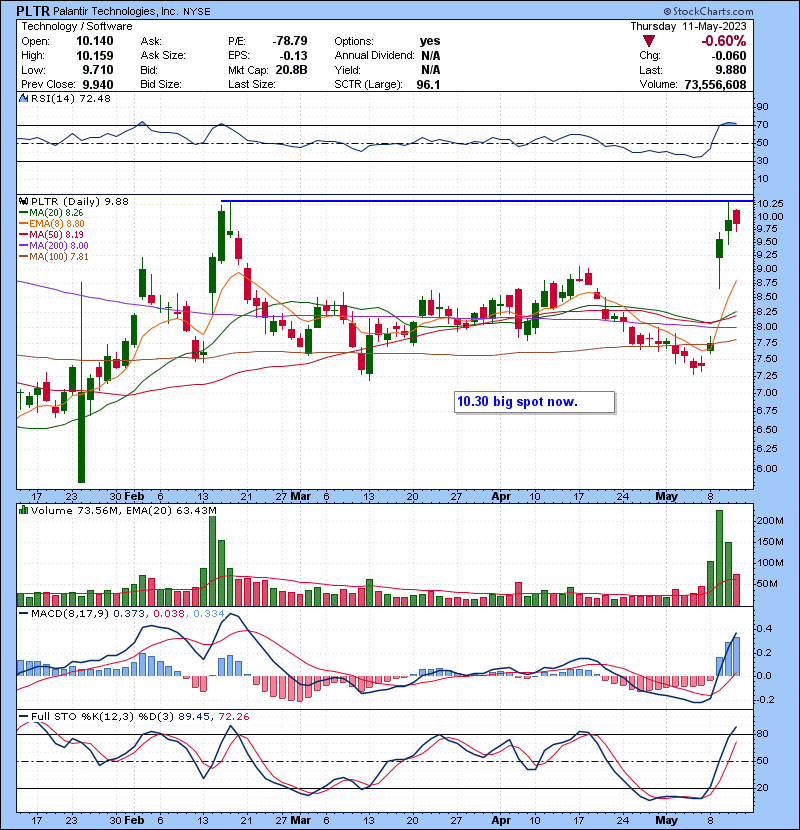Click the tallest green volume bar in May

click(x=719, y=558)
